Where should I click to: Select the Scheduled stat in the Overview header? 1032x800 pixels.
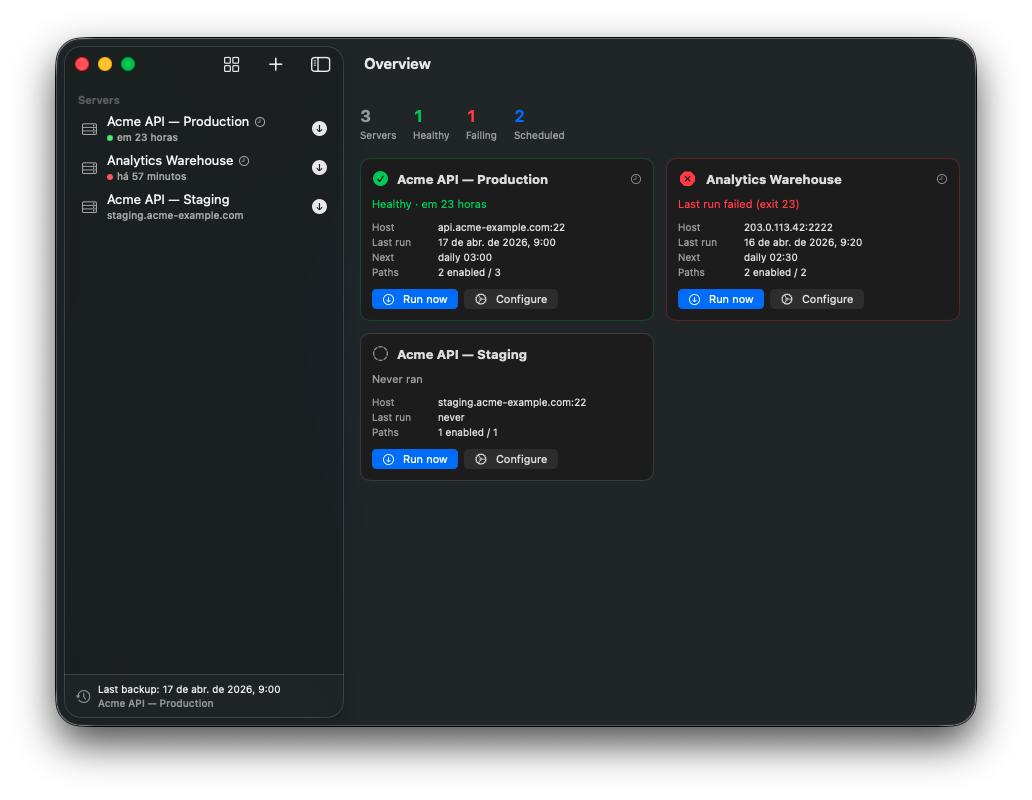point(538,124)
